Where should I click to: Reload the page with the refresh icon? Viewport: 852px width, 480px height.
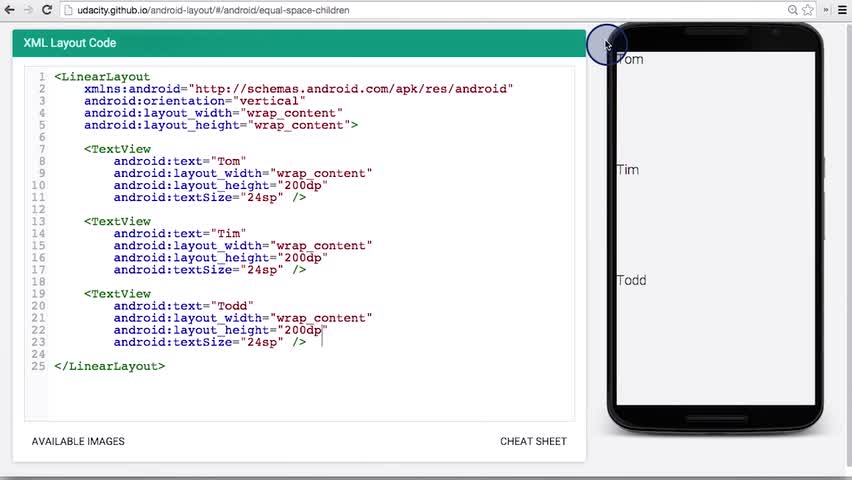pyautogui.click(x=47, y=10)
